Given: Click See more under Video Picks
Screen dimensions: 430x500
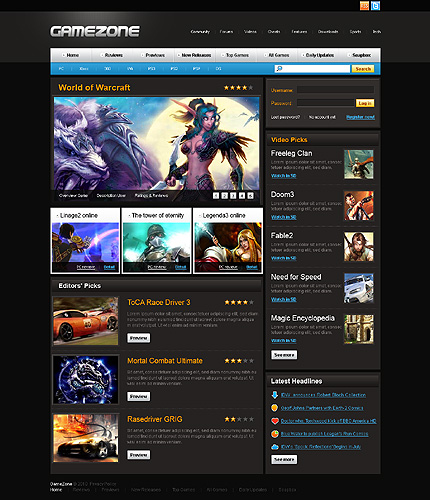Looking at the screenshot, I should click(284, 355).
